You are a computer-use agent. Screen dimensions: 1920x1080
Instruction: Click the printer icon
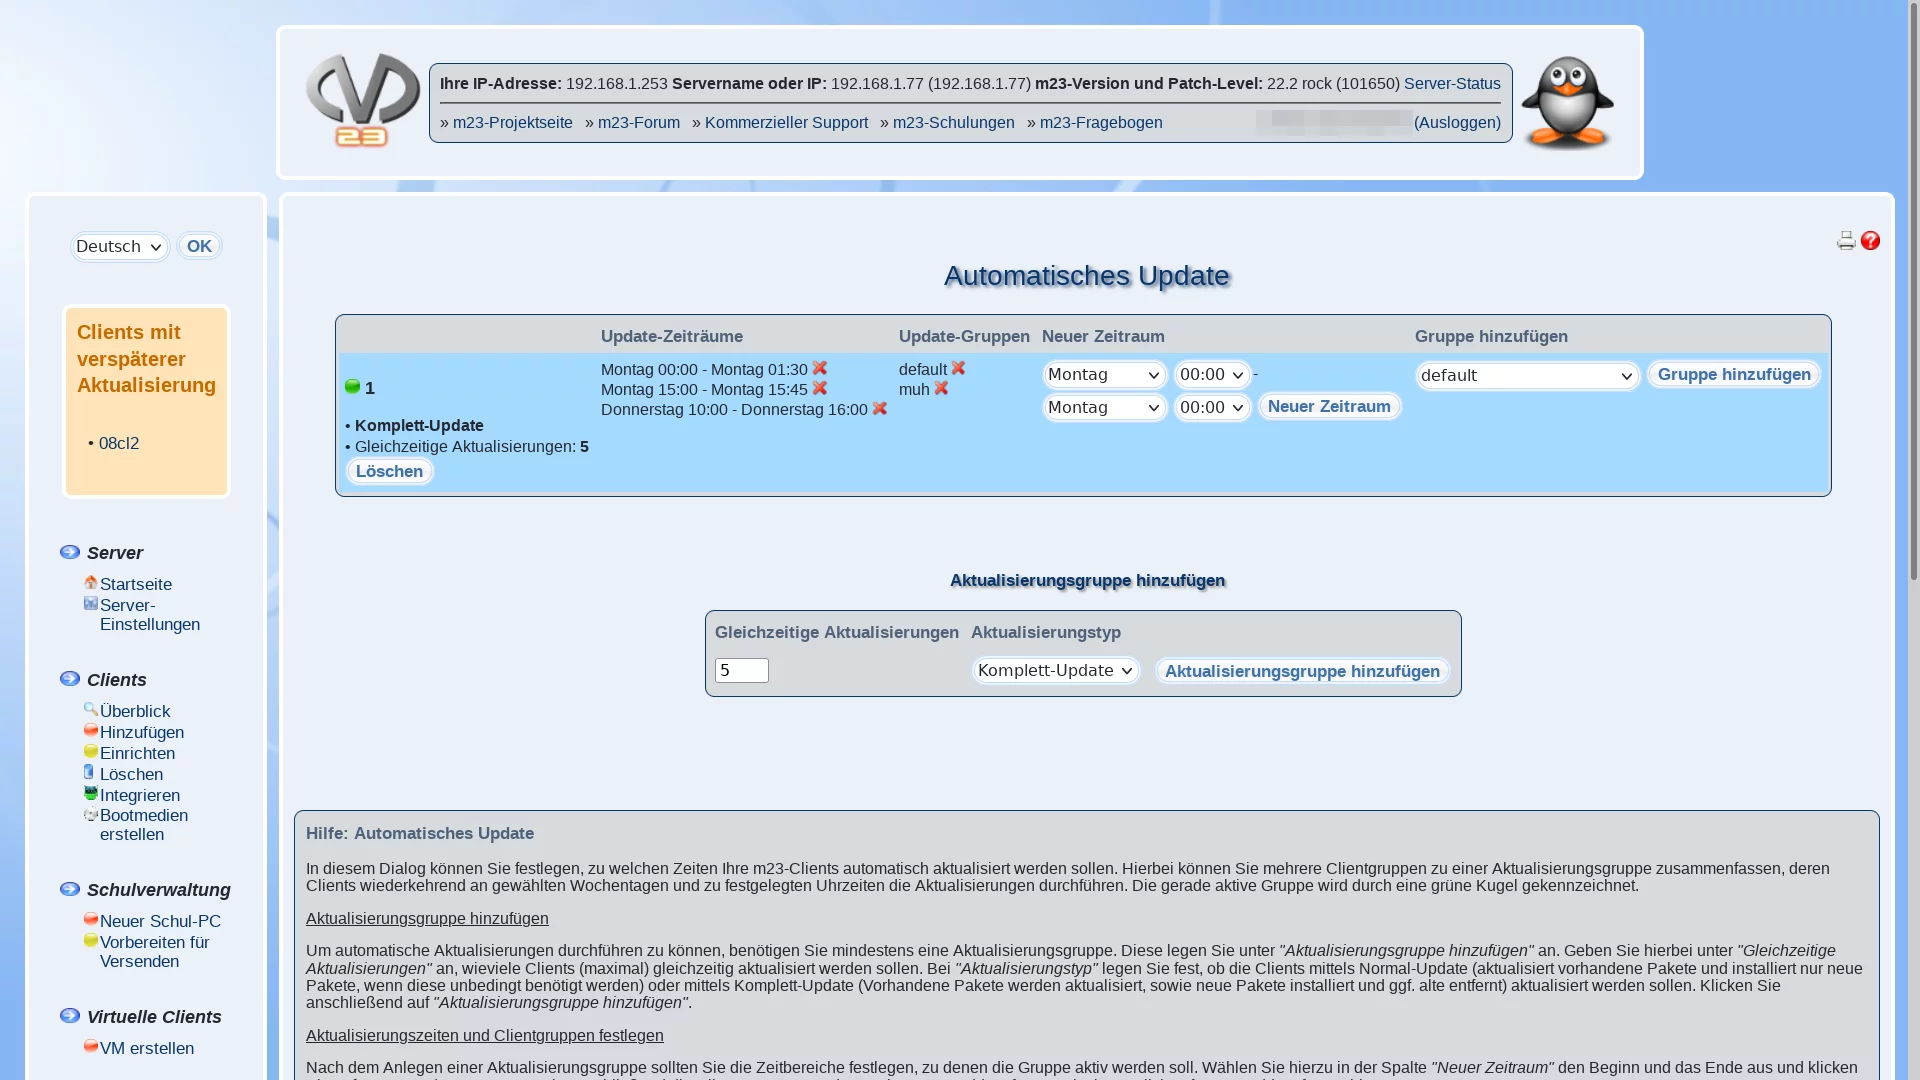point(1846,241)
